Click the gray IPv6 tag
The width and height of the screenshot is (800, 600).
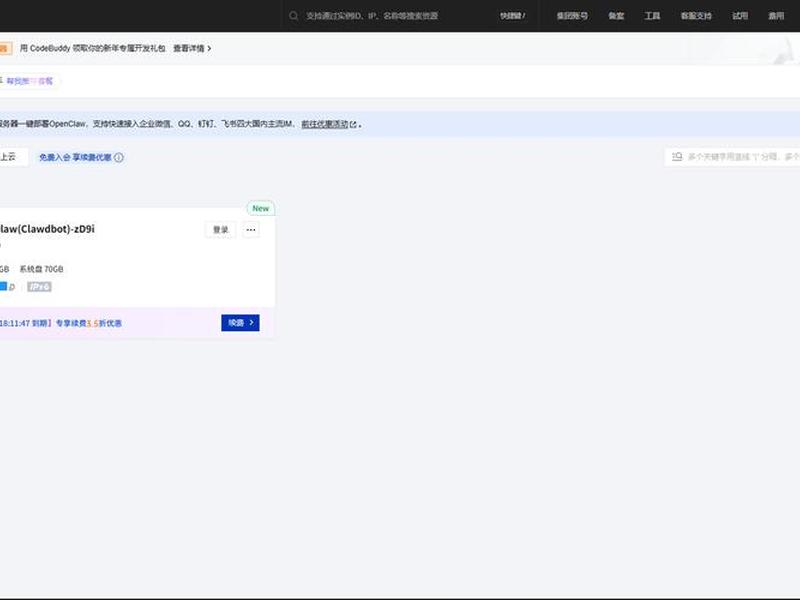pos(39,287)
